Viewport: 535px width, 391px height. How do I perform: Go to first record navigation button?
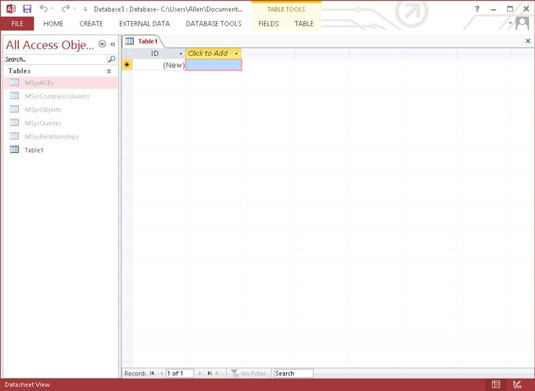(152, 373)
